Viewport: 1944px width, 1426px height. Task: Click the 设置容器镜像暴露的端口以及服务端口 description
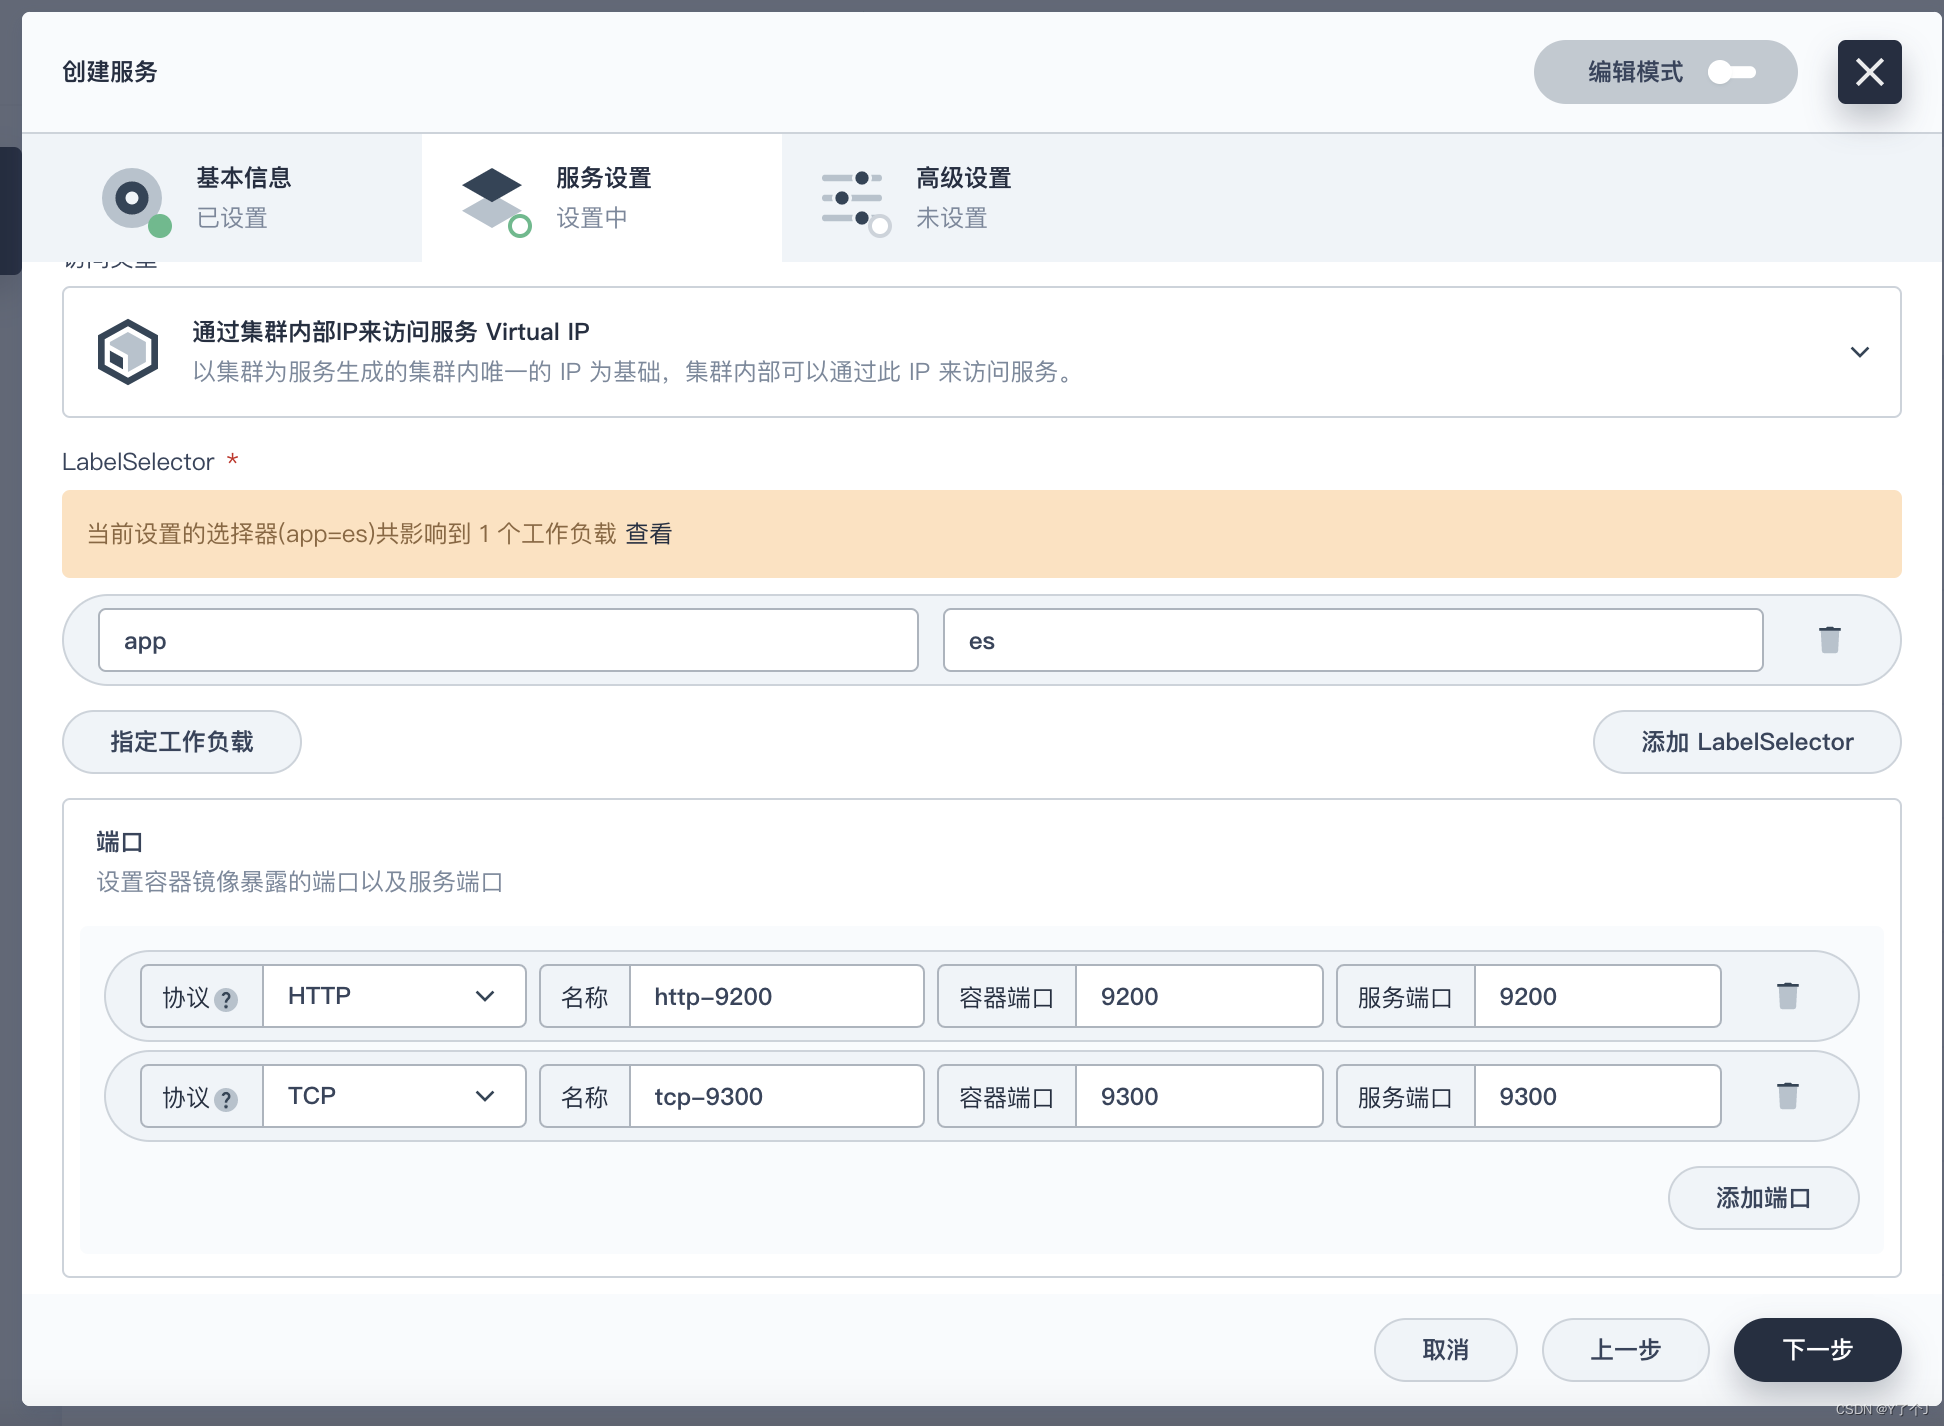(300, 882)
